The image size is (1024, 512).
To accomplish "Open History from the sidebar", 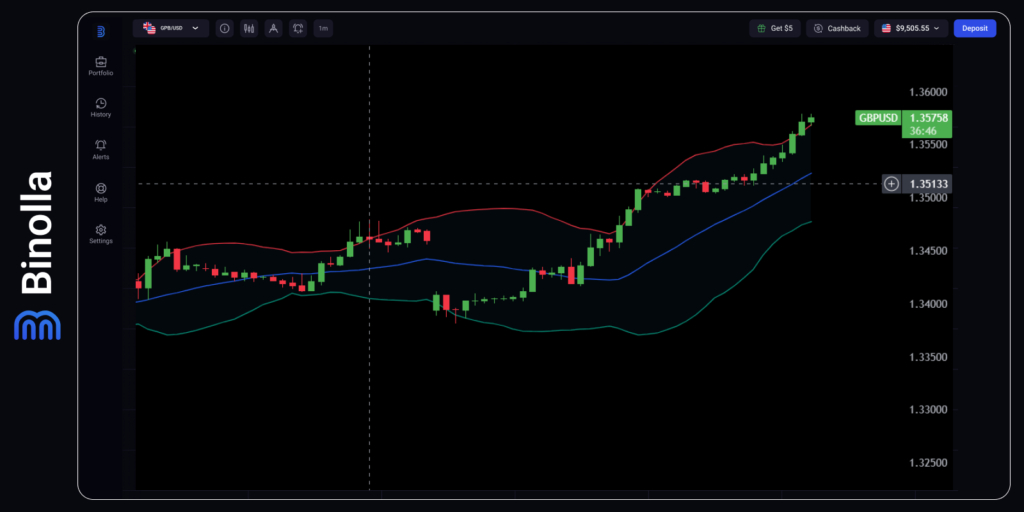I will pos(101,108).
